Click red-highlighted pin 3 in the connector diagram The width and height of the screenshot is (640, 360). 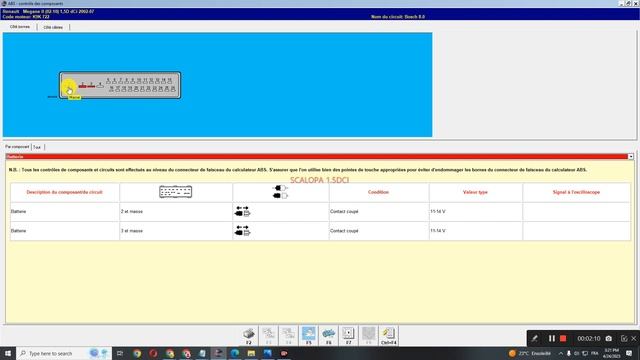(91, 85)
